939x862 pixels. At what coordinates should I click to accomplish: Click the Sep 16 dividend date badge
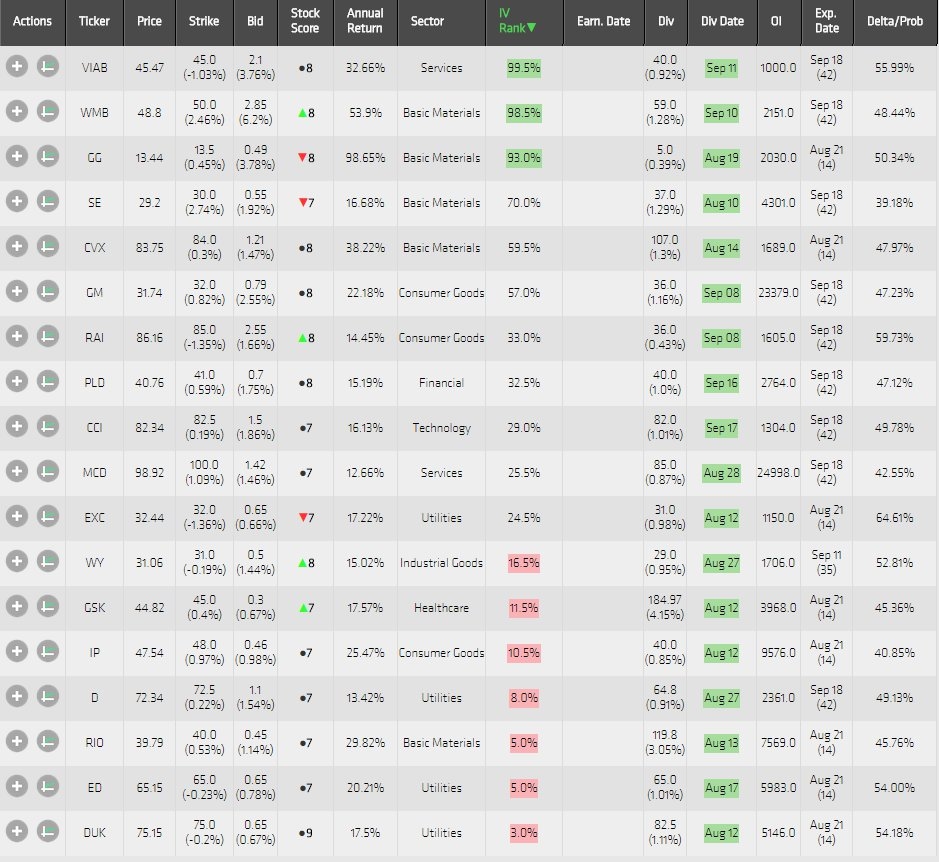(721, 383)
